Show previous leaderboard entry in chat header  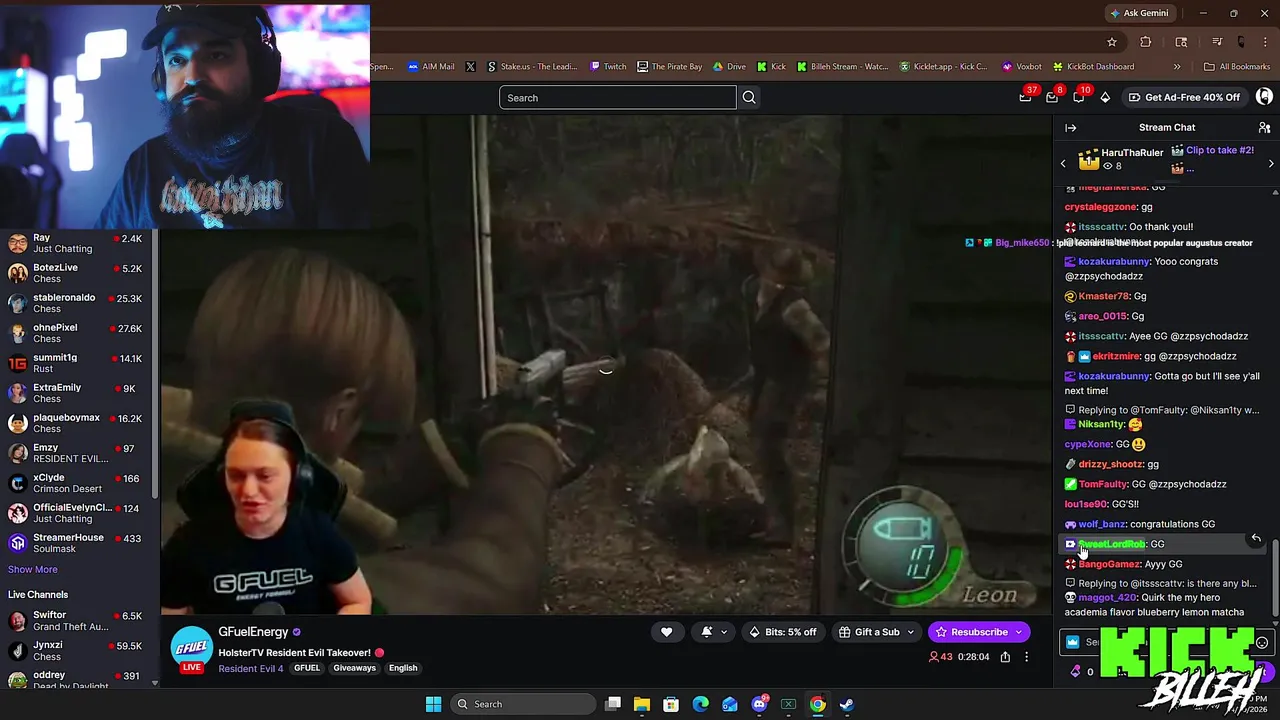pos(1063,163)
